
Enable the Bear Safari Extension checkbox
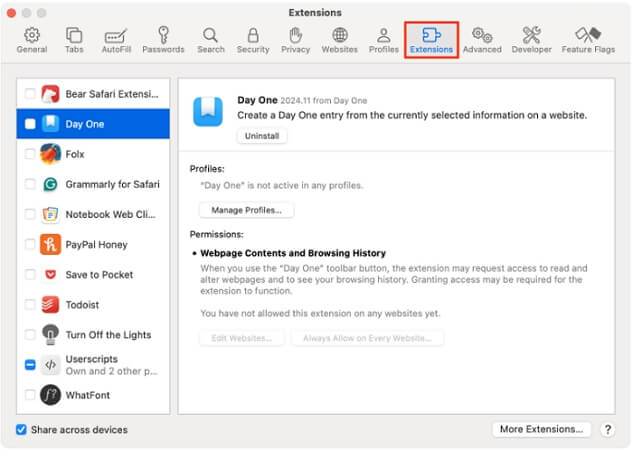point(30,94)
